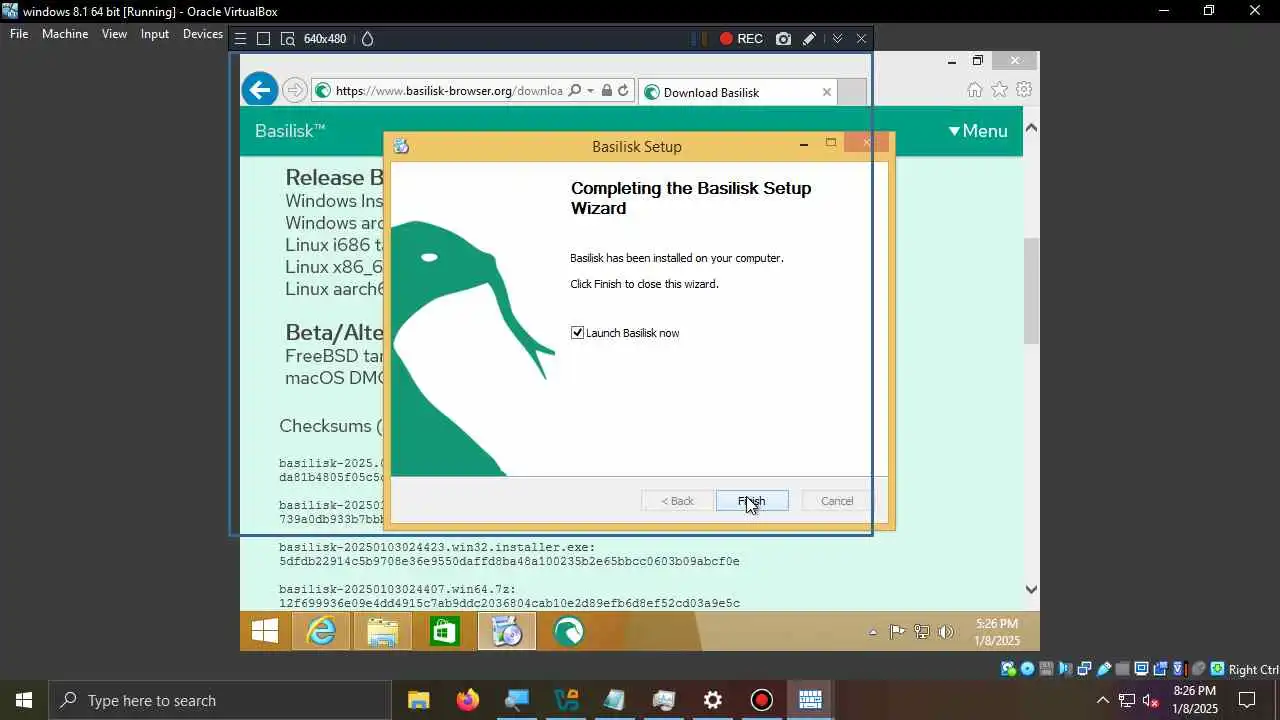1280x720 pixels.
Task: Click guest tray network icon
Action: (922, 632)
